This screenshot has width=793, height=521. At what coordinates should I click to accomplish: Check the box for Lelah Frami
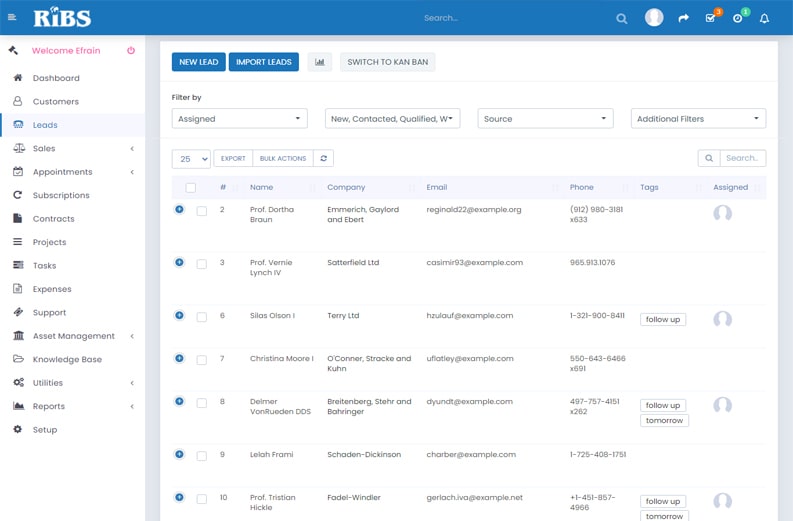coord(202,456)
